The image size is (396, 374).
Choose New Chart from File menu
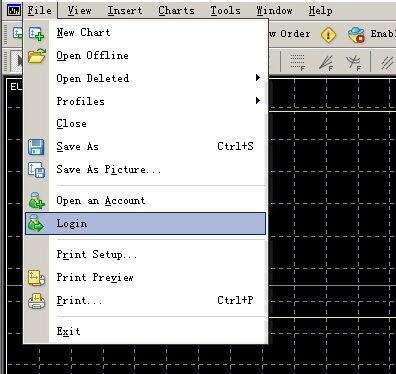[x=146, y=33]
